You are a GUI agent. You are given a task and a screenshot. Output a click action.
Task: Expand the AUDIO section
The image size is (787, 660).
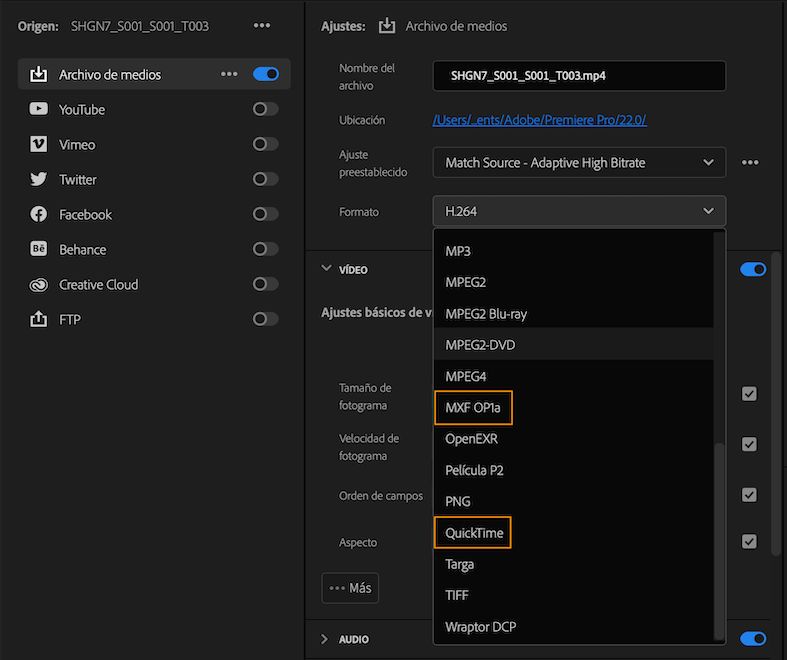(325, 639)
